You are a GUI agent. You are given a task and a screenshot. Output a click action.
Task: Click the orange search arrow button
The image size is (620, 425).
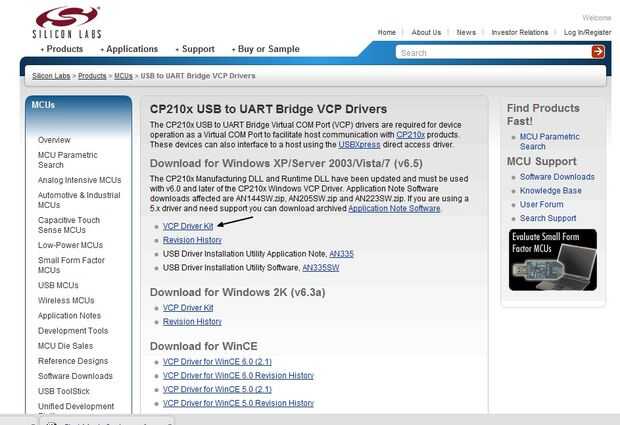(598, 52)
